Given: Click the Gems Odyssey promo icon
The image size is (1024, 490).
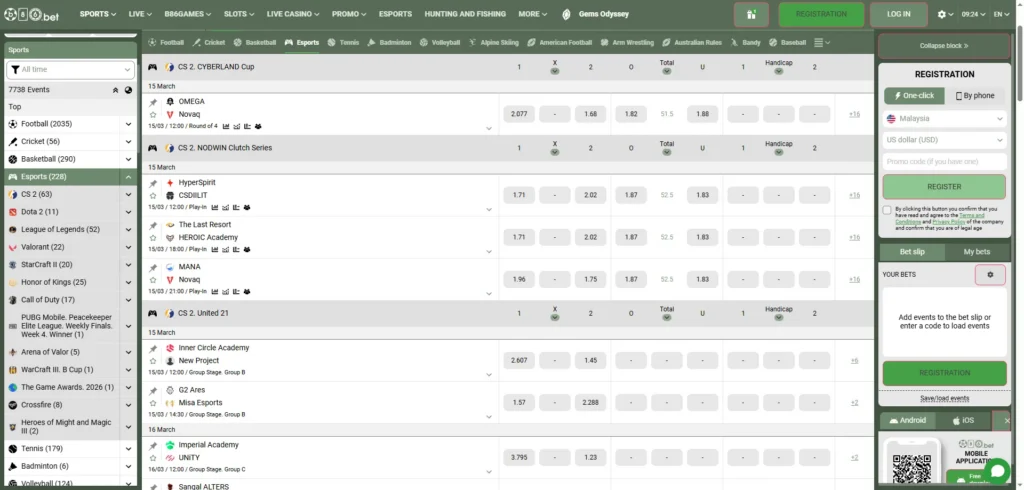Looking at the screenshot, I should [x=566, y=14].
